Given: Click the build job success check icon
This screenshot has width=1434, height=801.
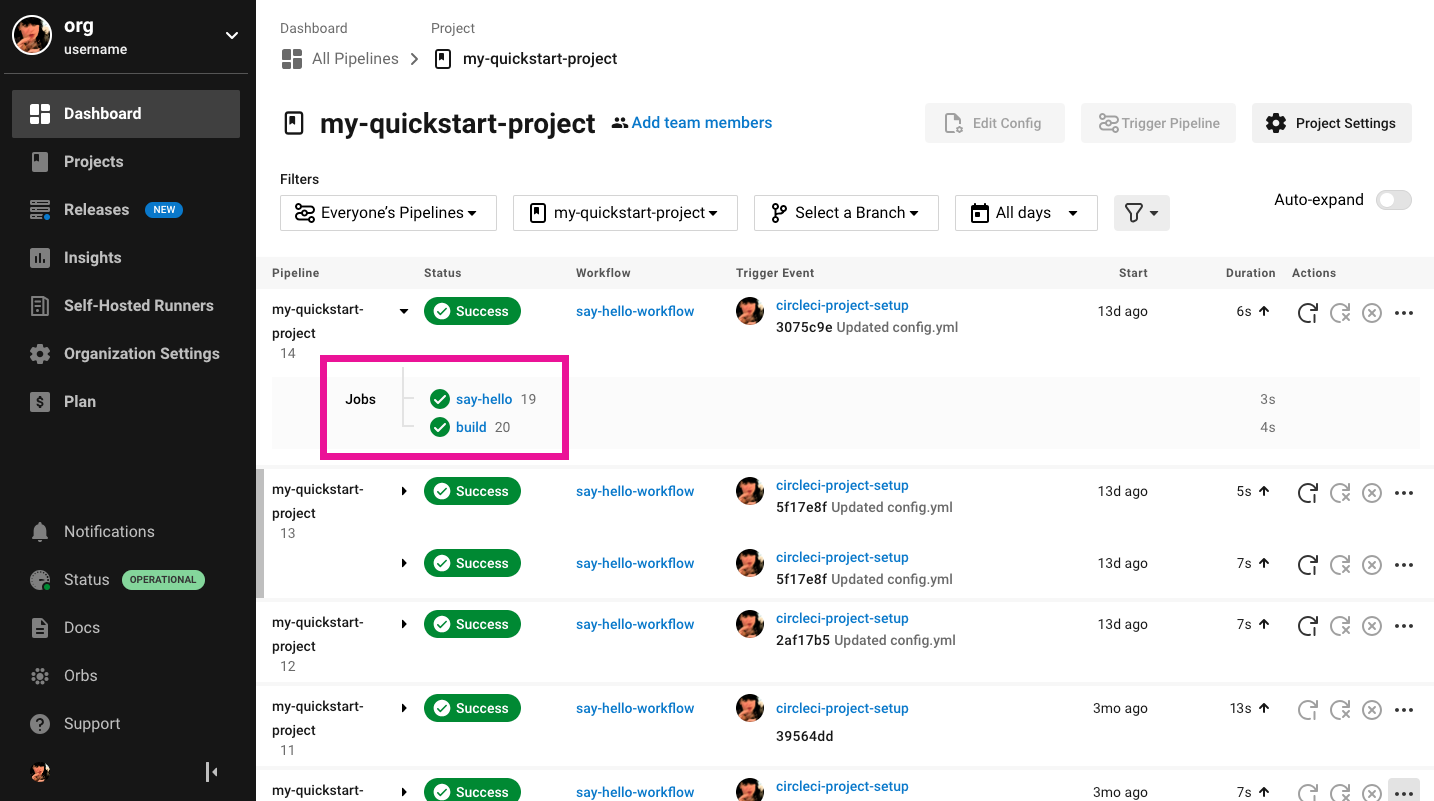Looking at the screenshot, I should [440, 427].
